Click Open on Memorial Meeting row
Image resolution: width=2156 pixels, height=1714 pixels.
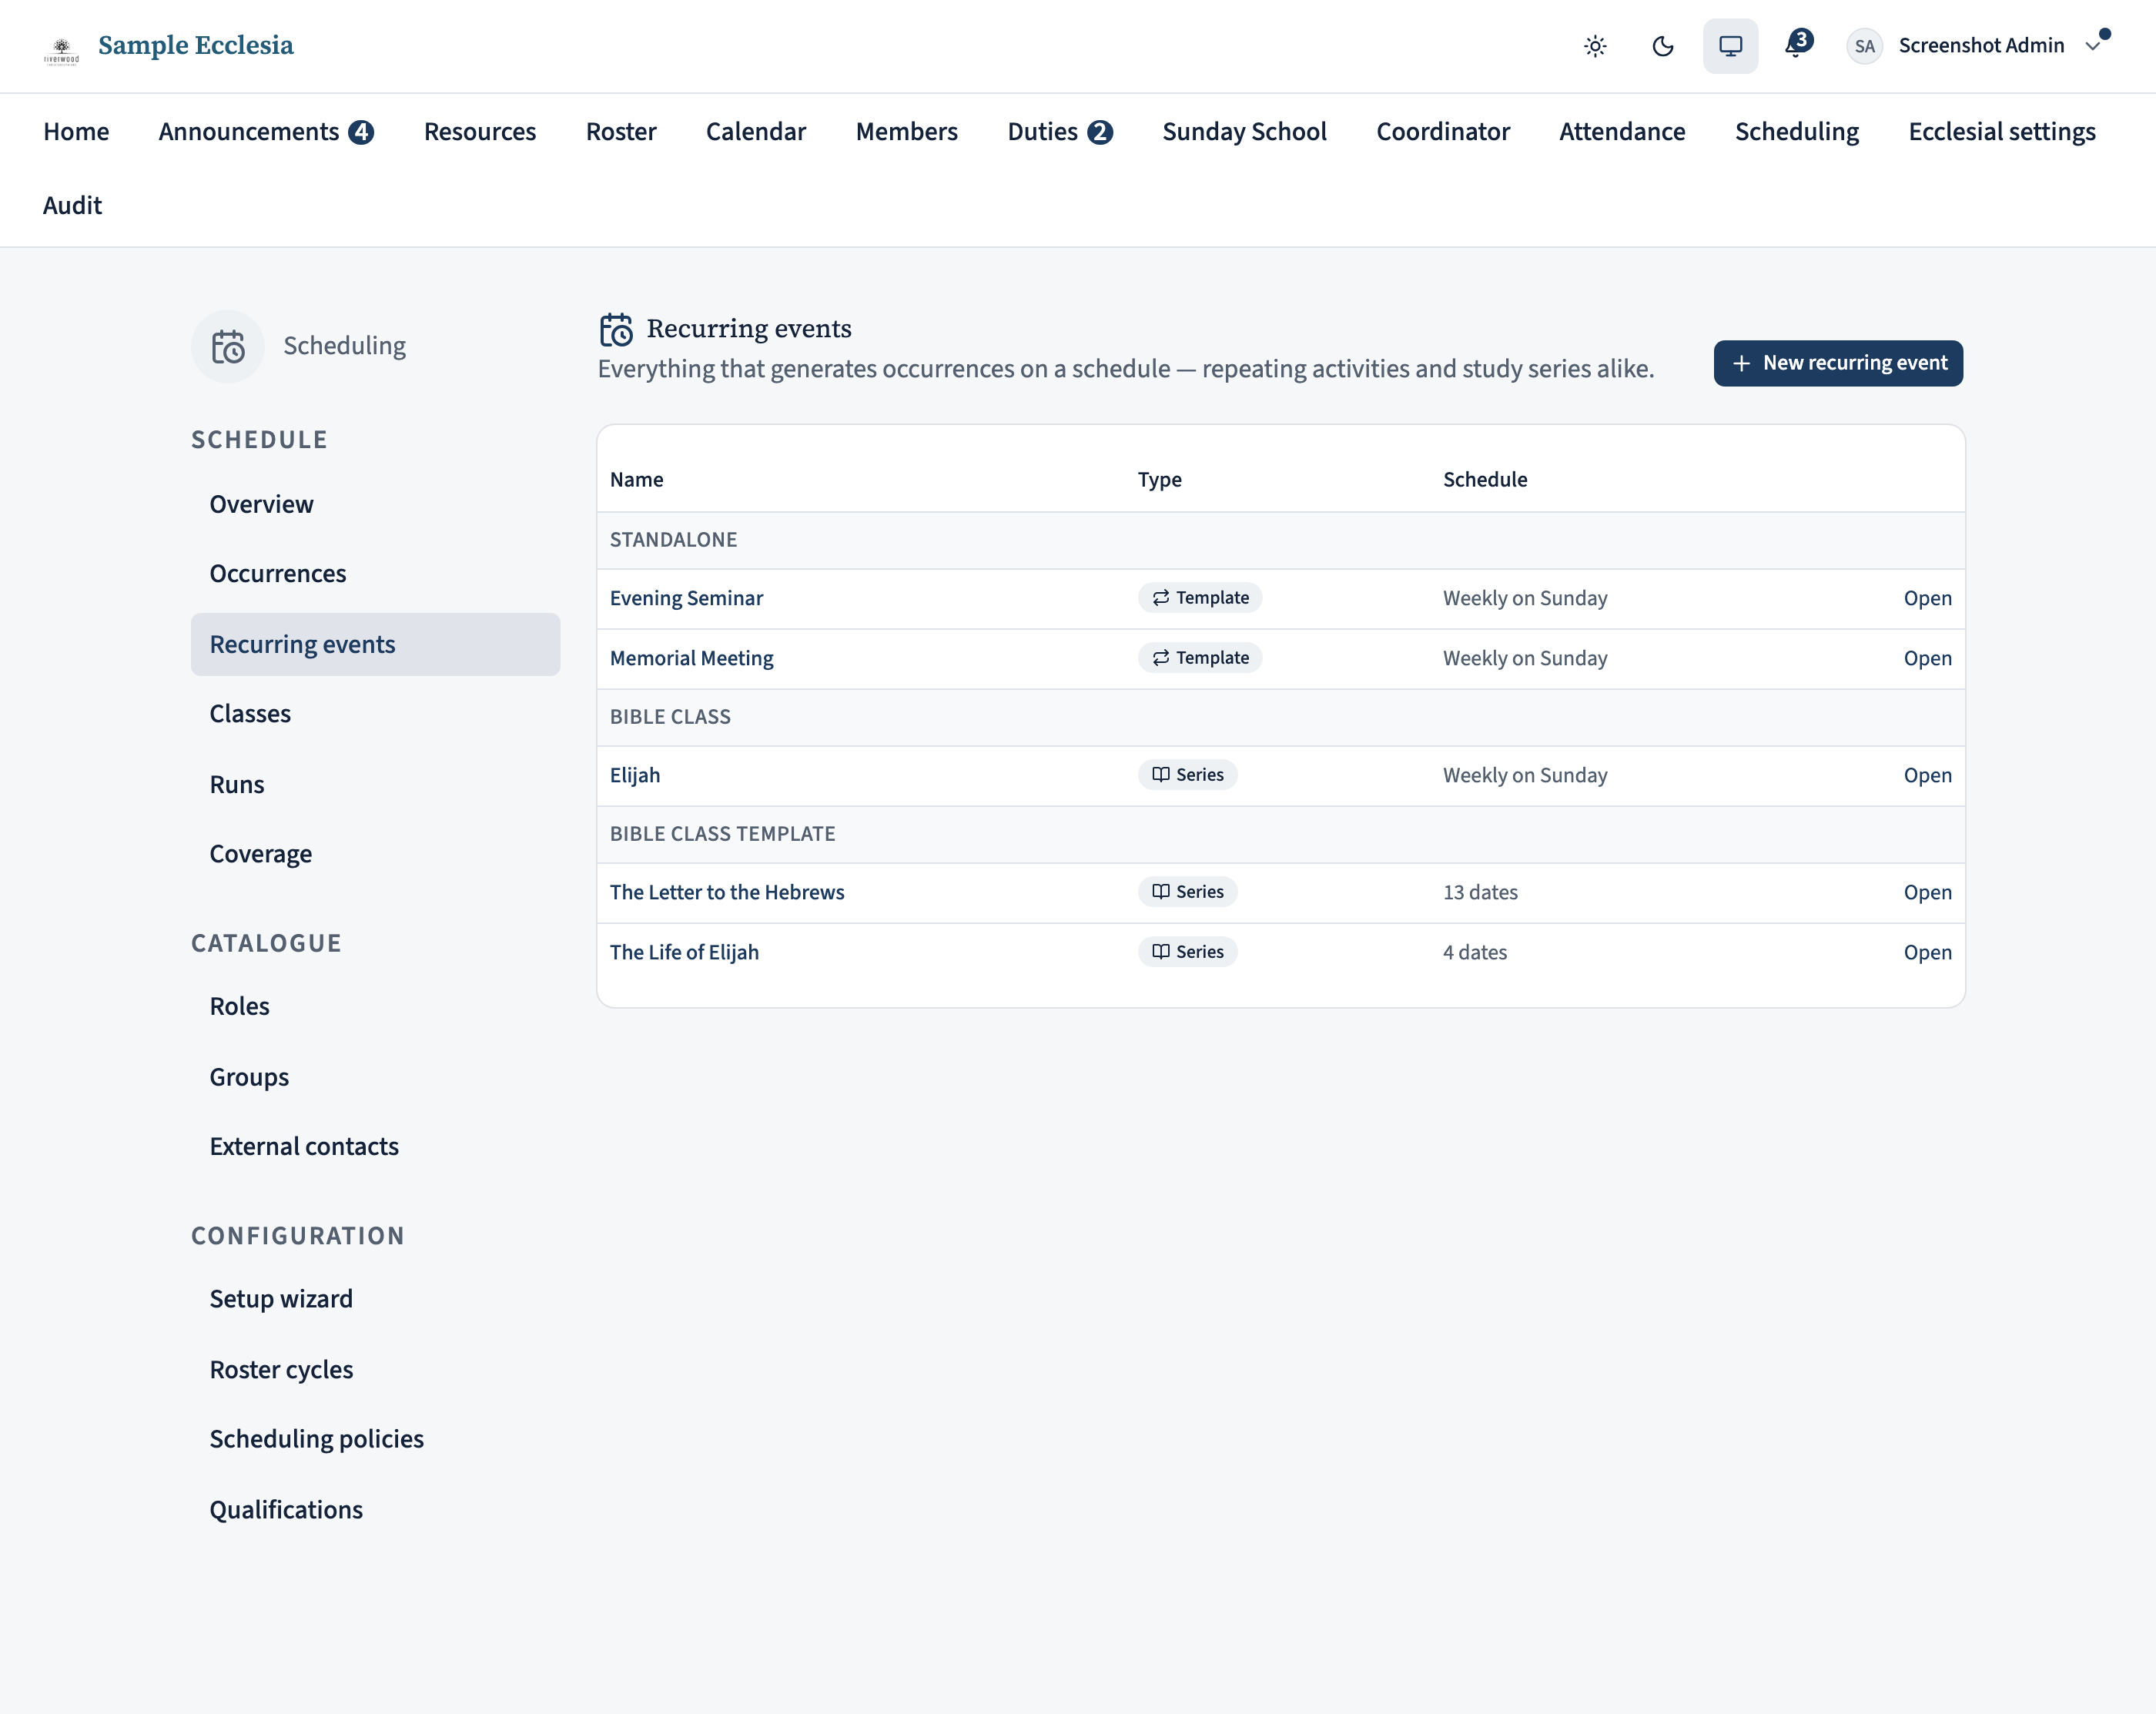[x=1927, y=658]
